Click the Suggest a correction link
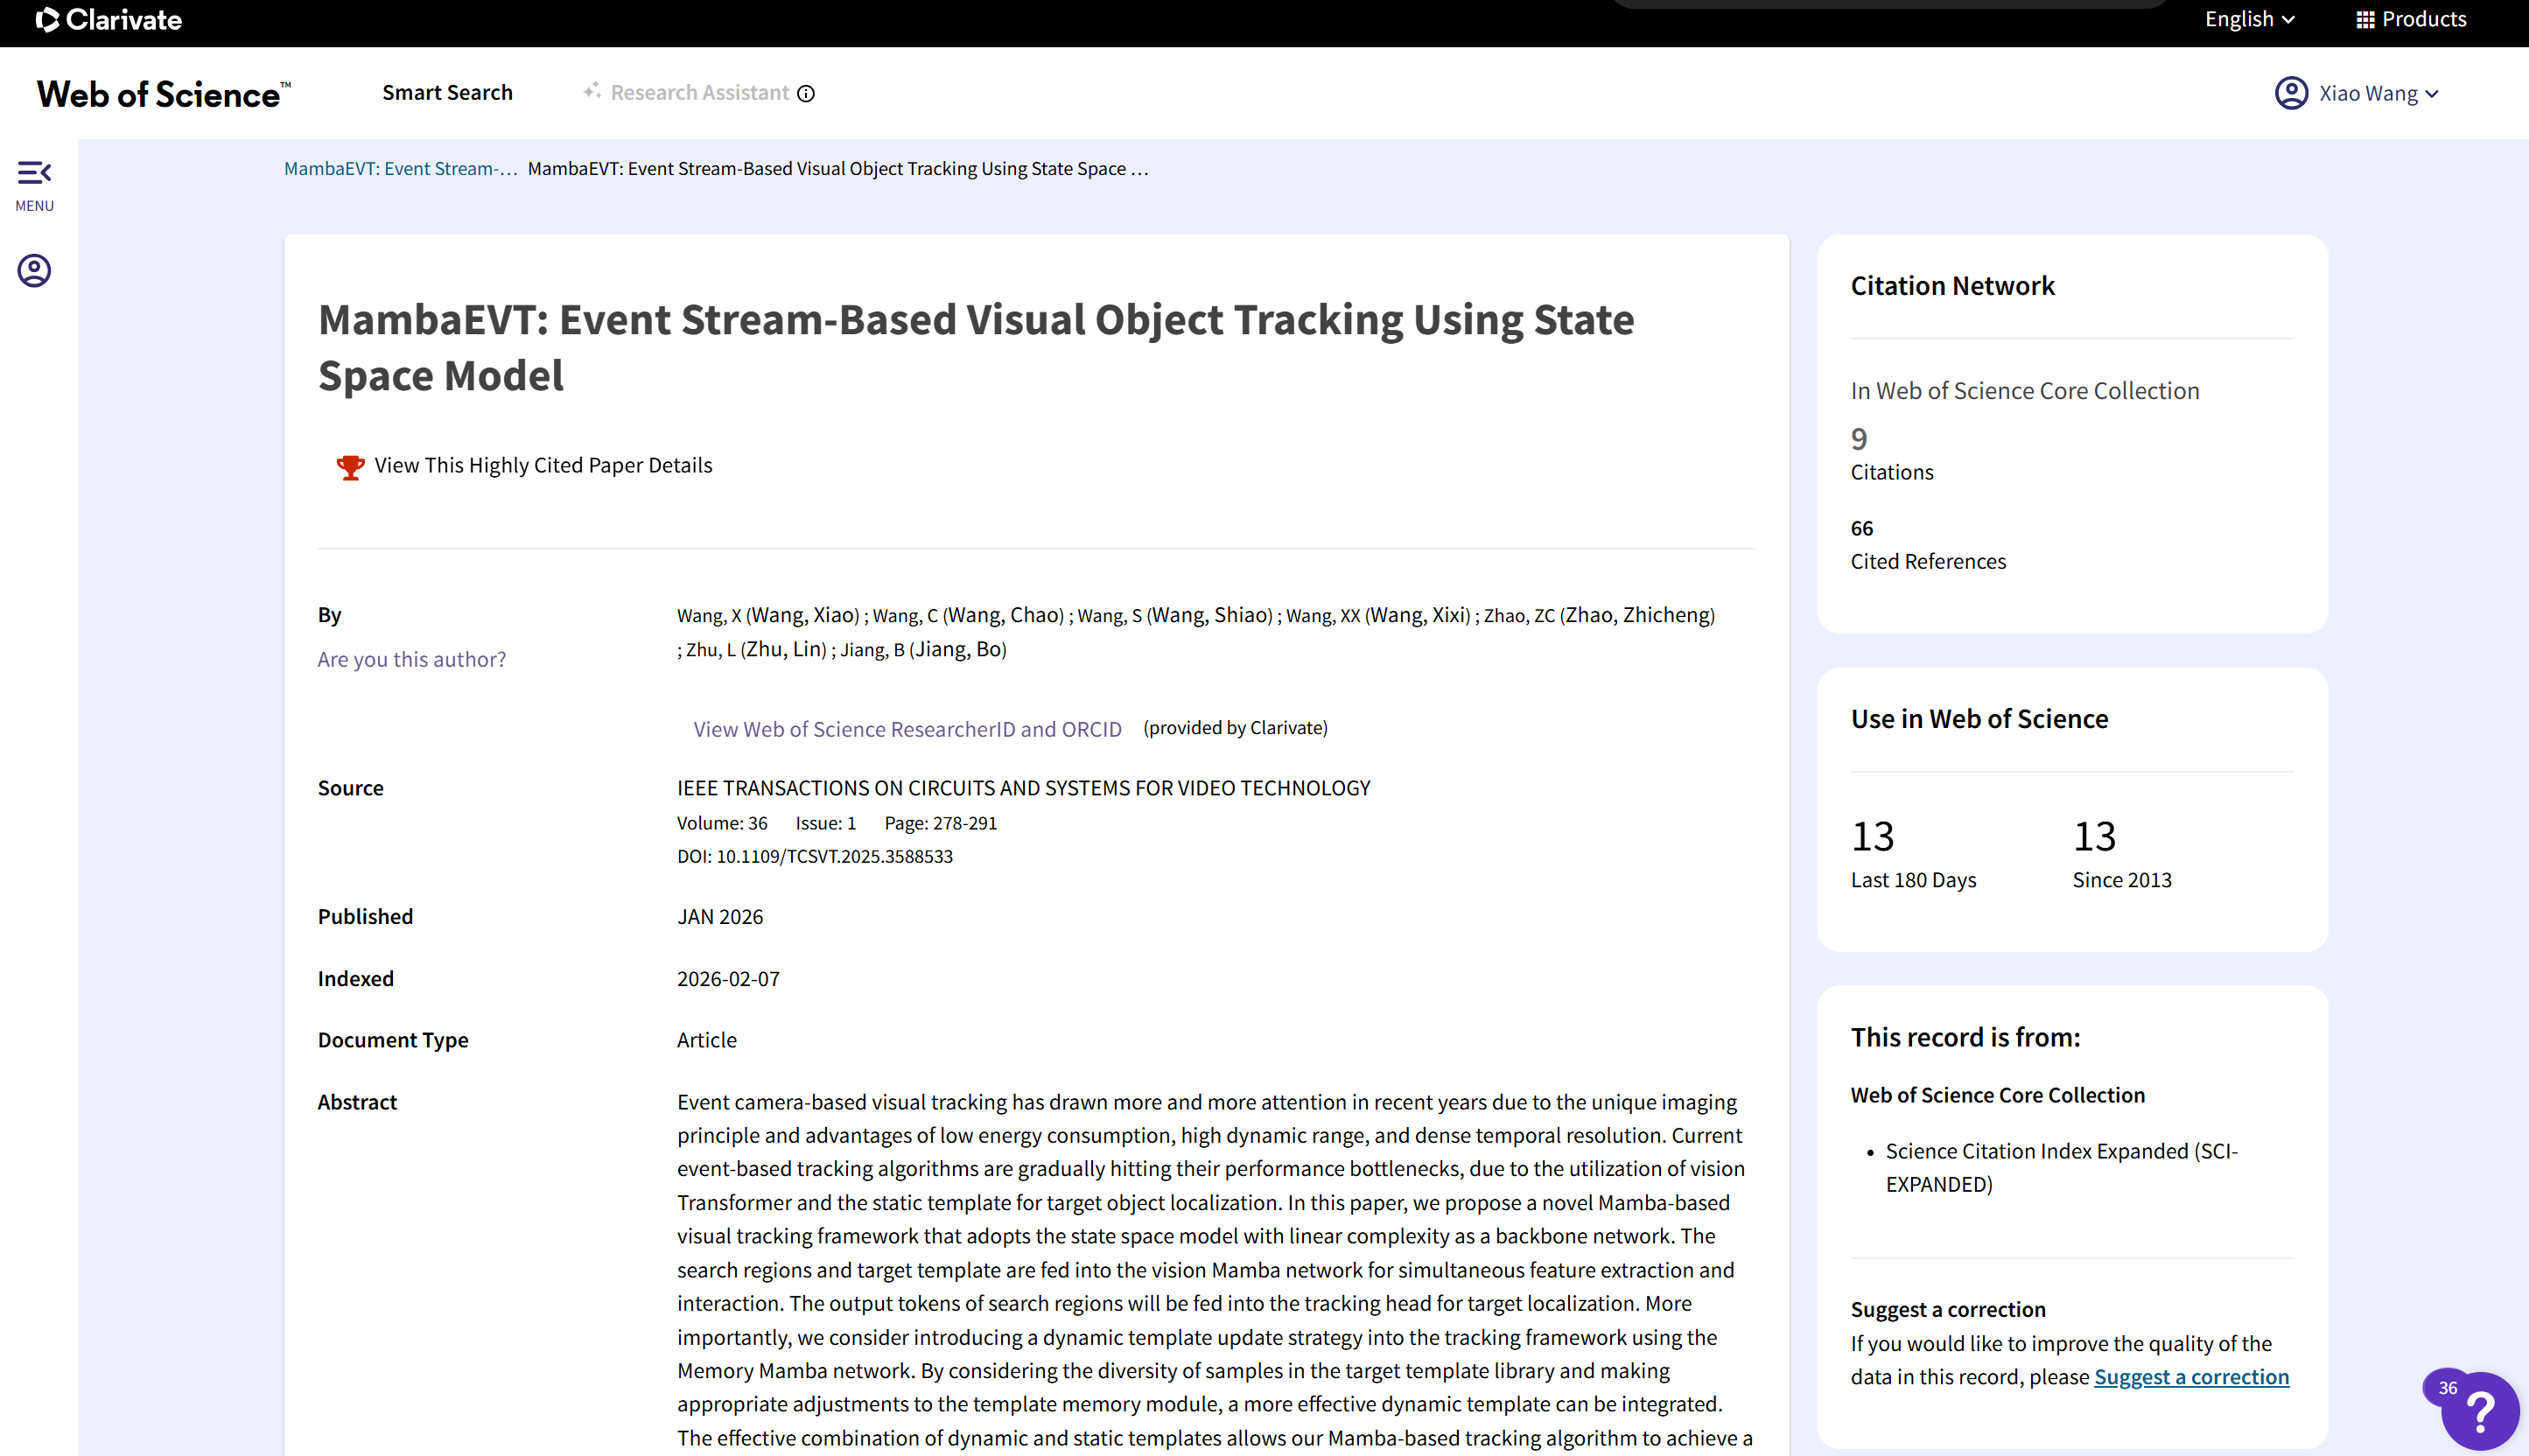 [x=2191, y=1377]
